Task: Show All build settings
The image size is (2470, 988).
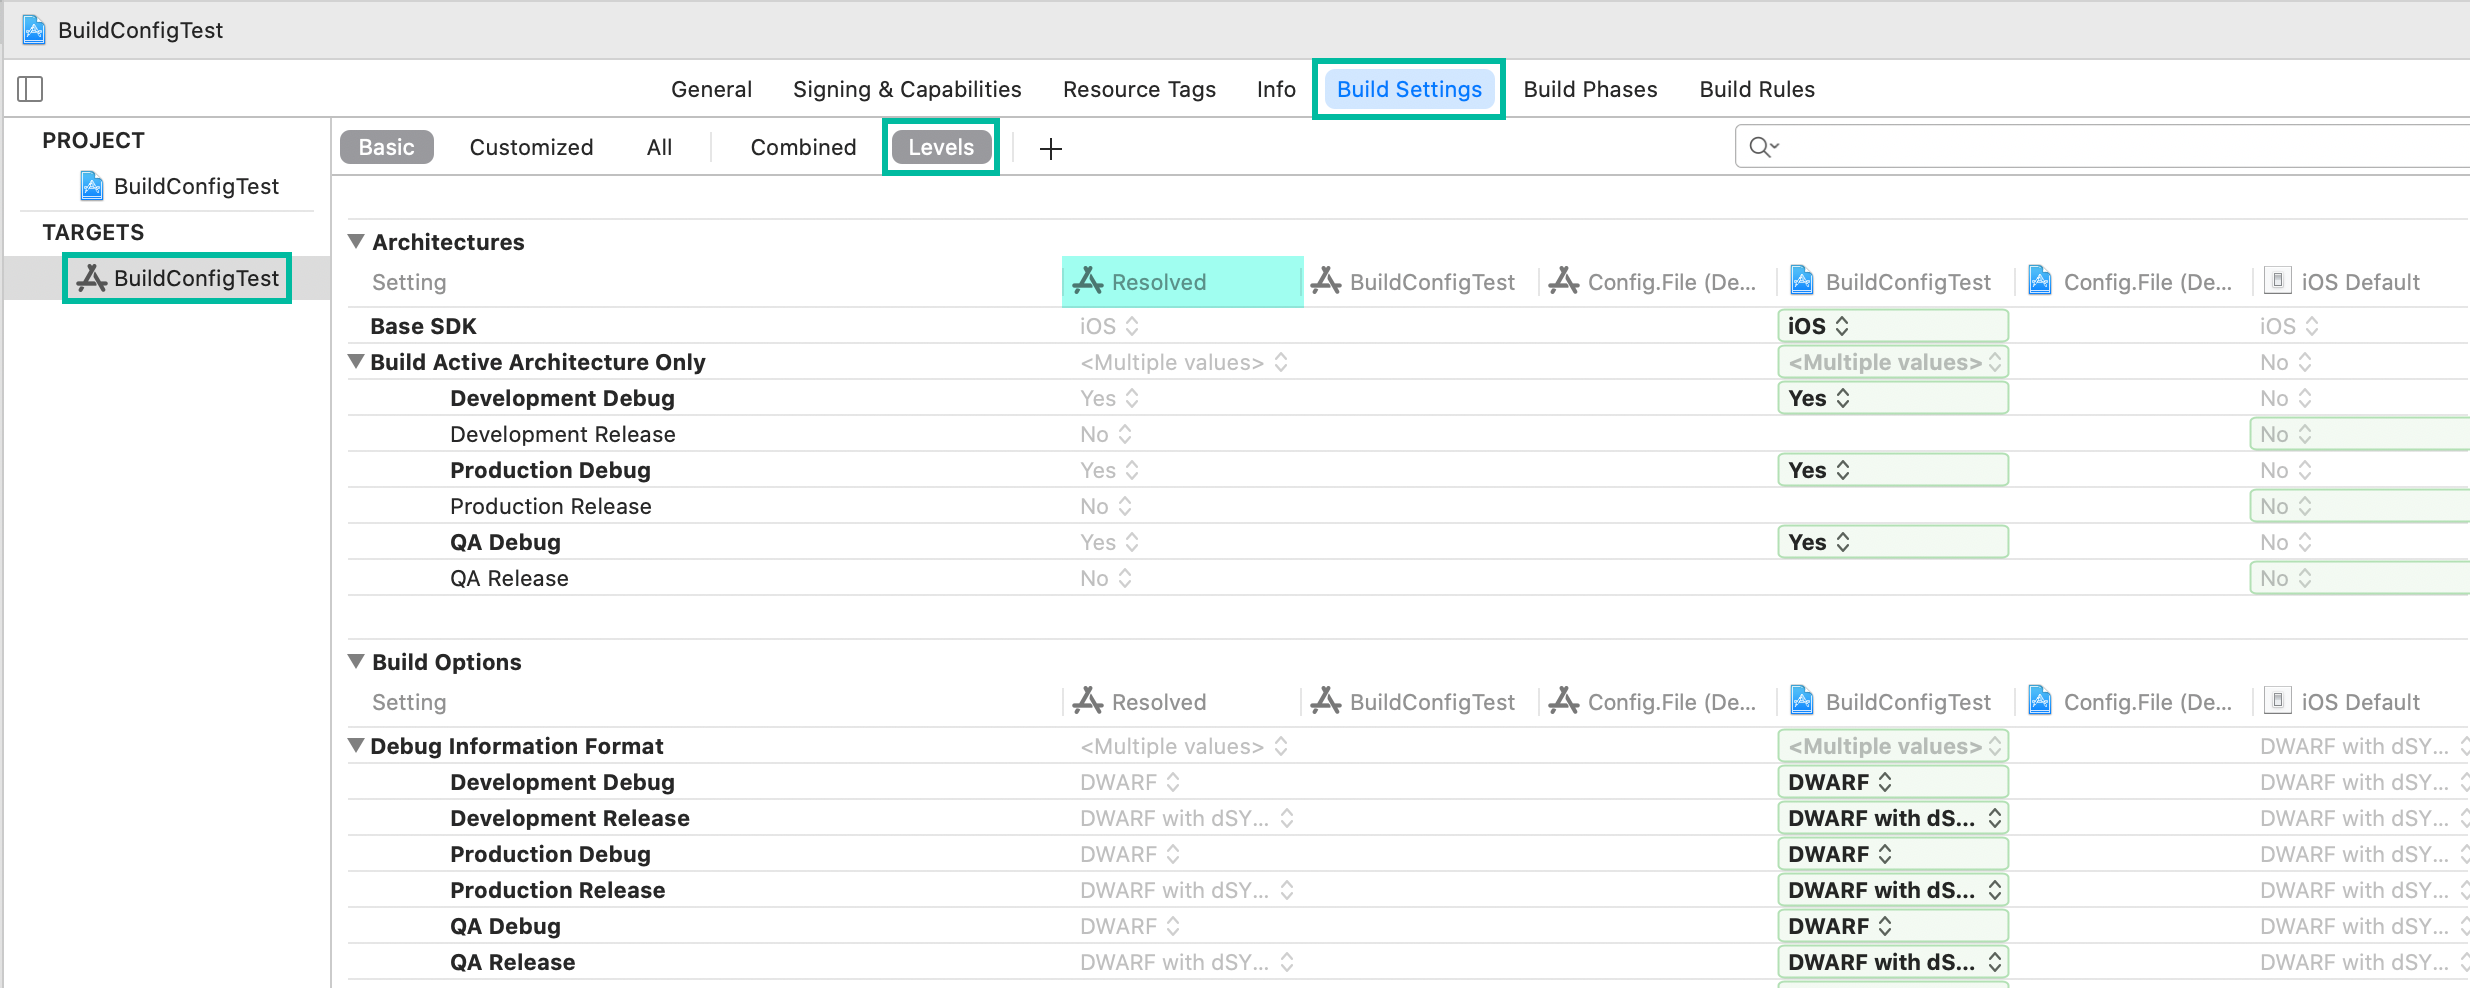Action: (x=659, y=147)
